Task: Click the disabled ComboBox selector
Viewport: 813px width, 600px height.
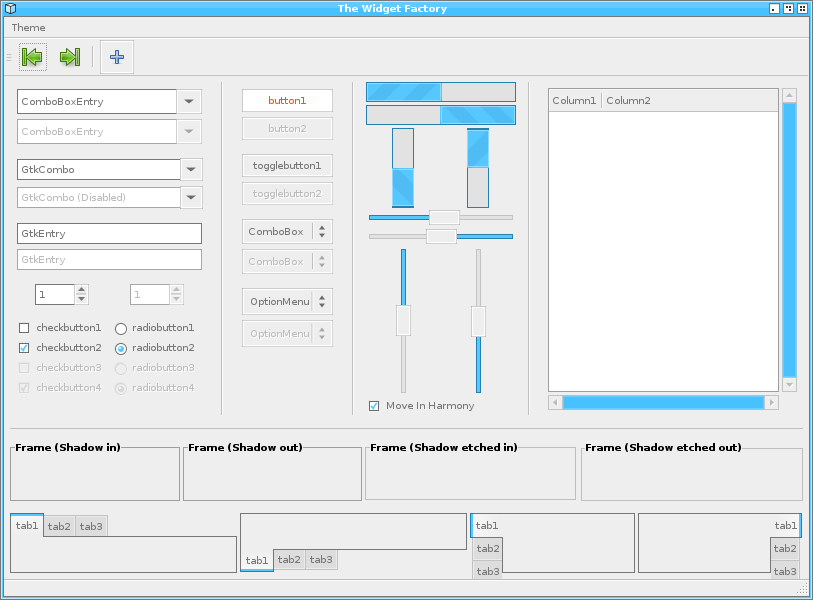Action: coord(287,261)
